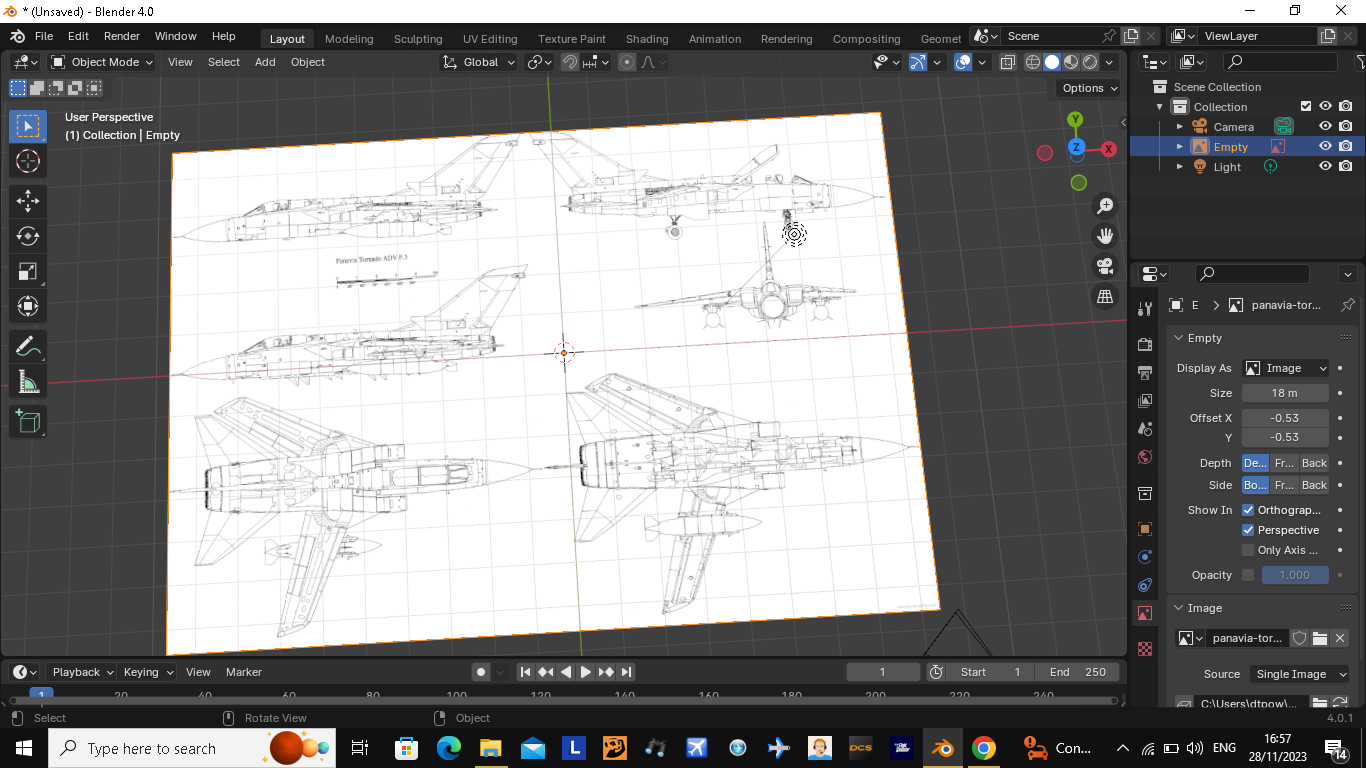Screen dimensions: 1366x768
Task: Select the Select Box tool
Action: [x=28, y=126]
